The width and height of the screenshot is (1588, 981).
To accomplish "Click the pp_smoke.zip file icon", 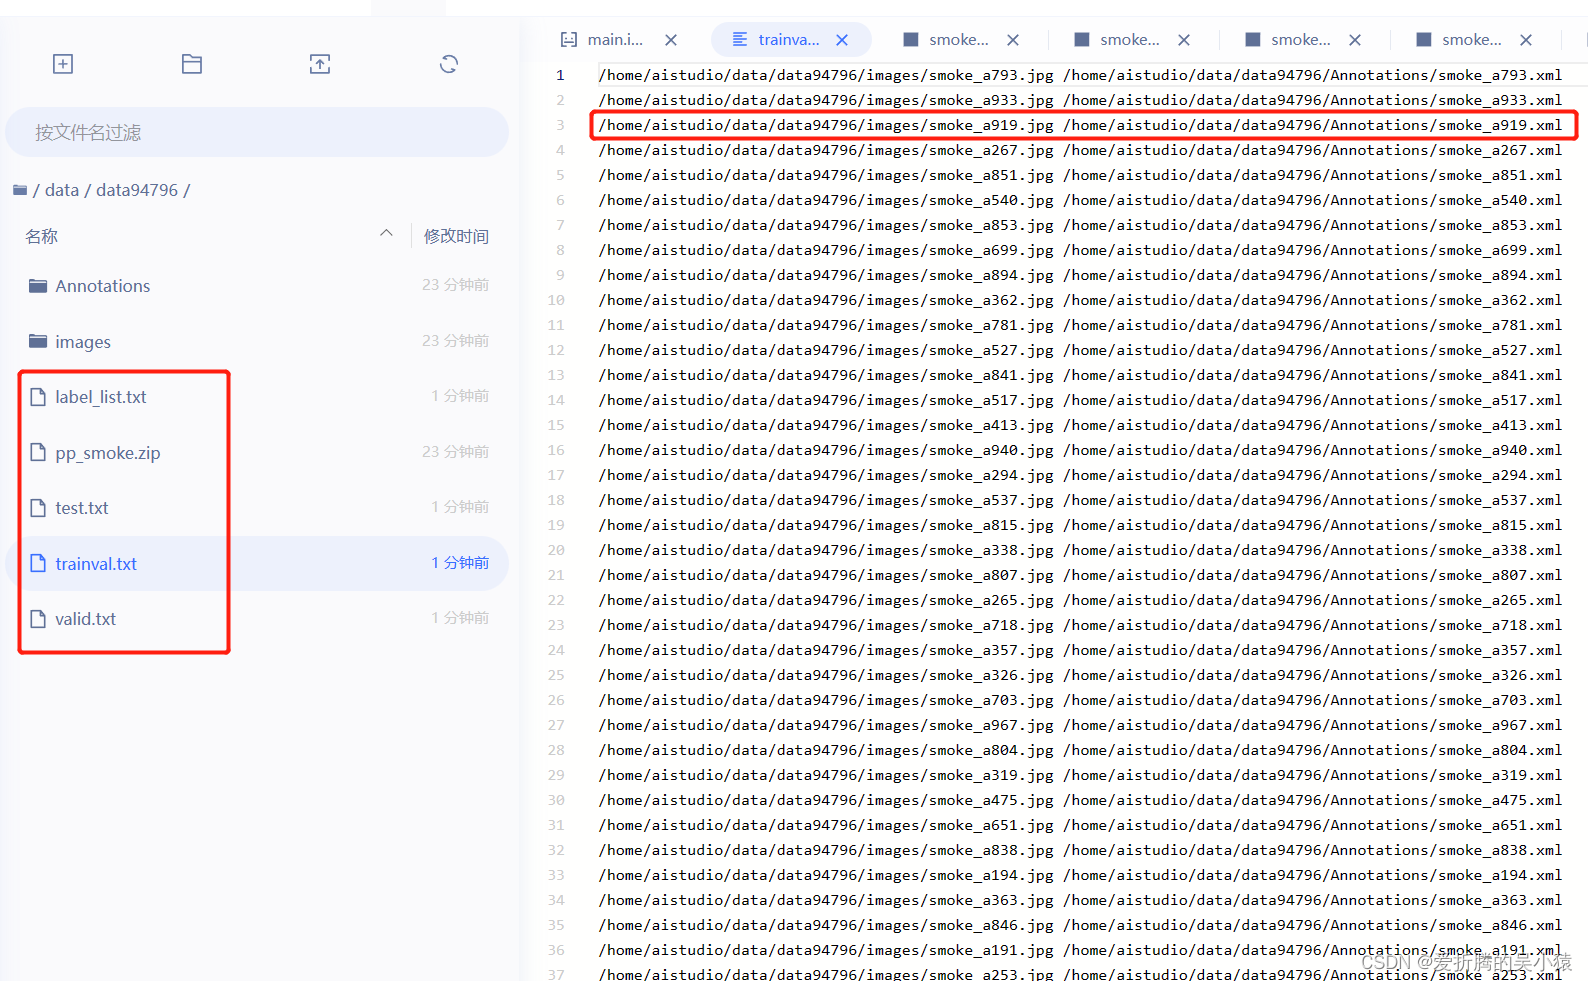I will tap(38, 452).
